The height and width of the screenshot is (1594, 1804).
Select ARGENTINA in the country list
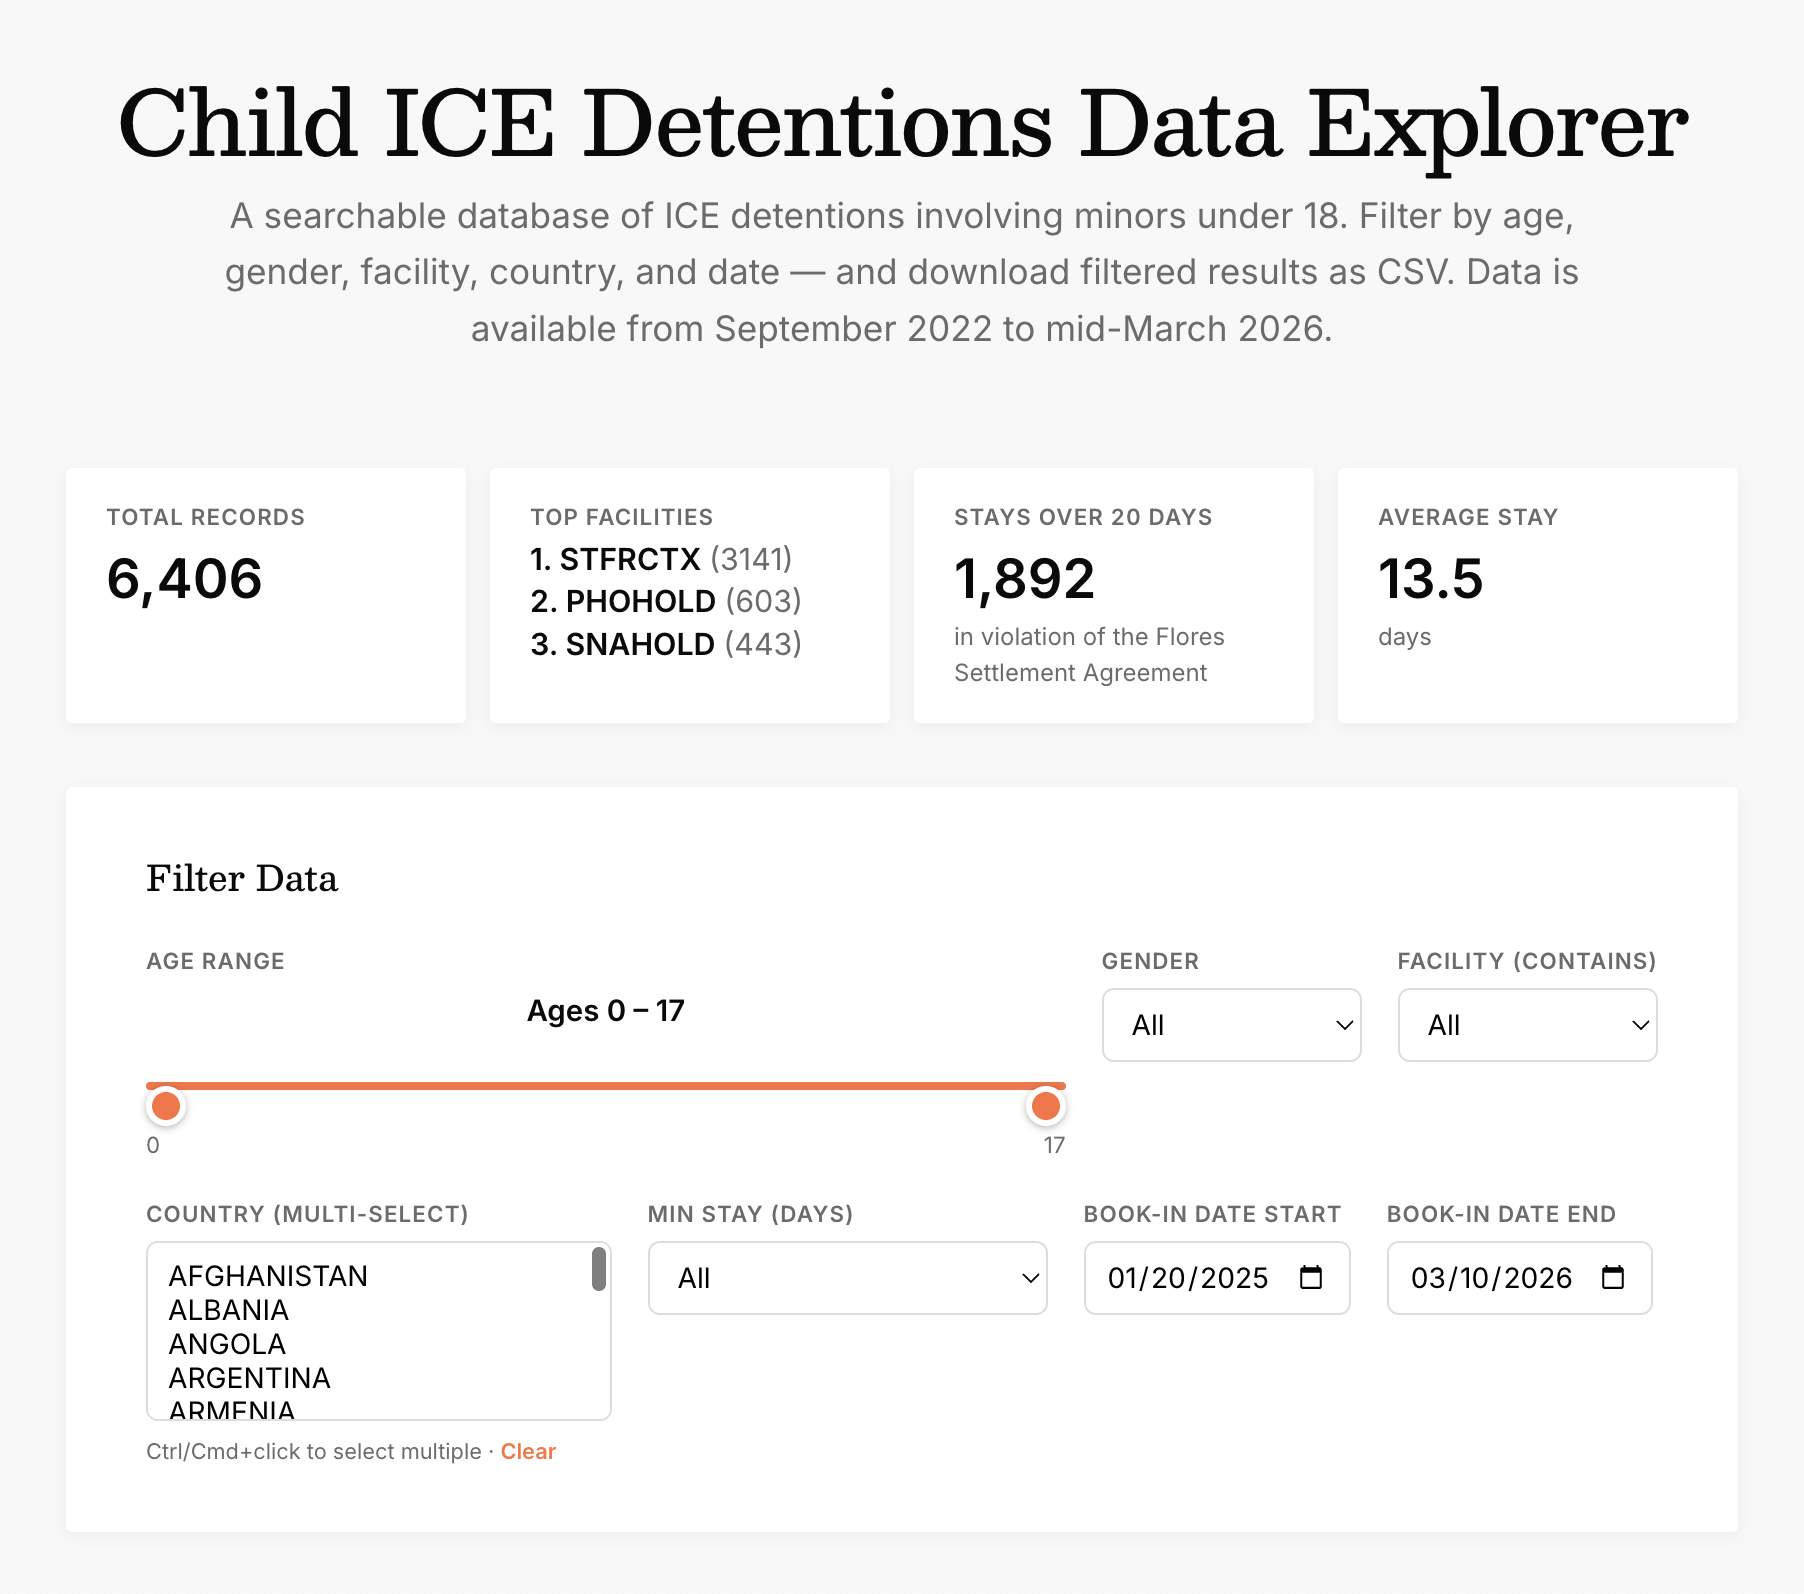(x=249, y=1378)
